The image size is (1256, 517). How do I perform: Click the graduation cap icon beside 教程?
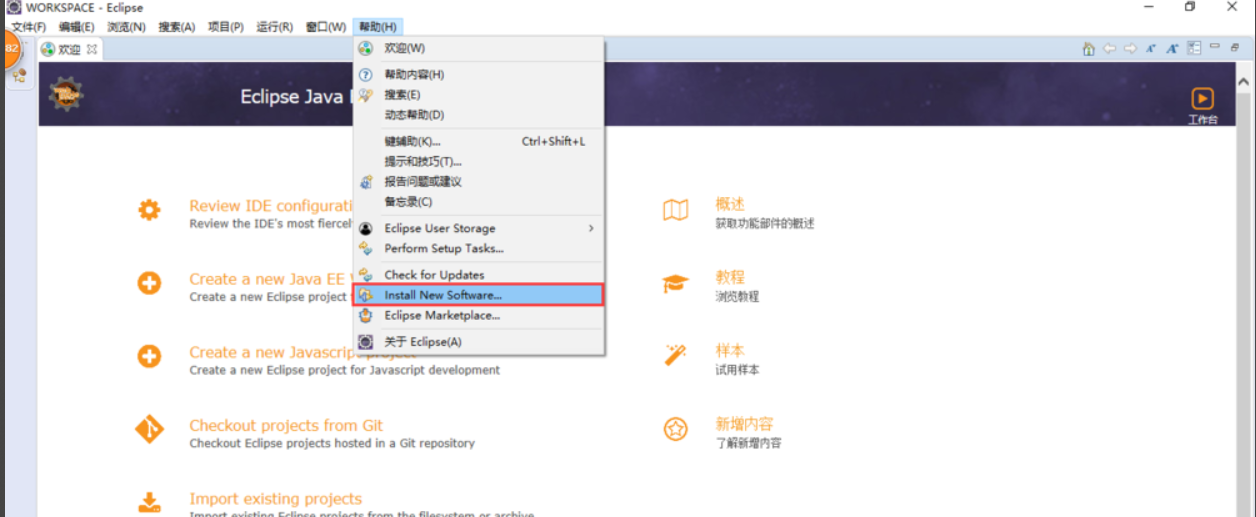676,283
